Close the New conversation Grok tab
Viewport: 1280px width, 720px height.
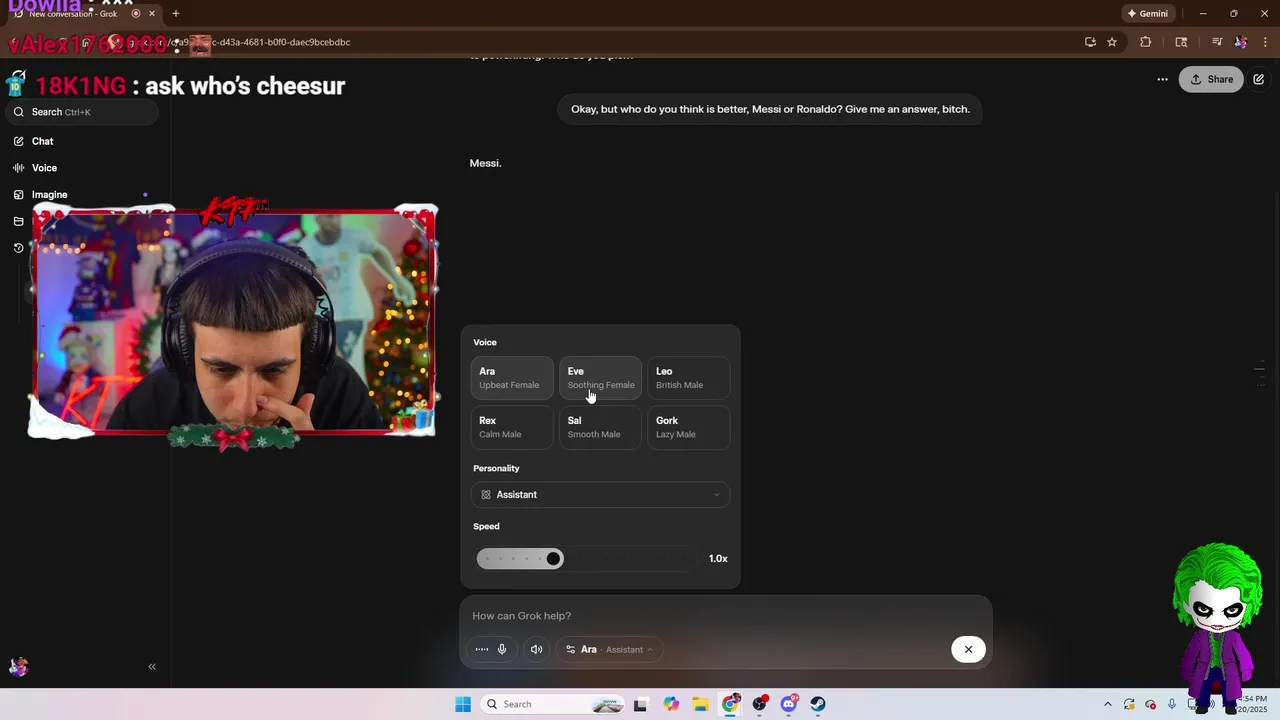pyautogui.click(x=152, y=14)
